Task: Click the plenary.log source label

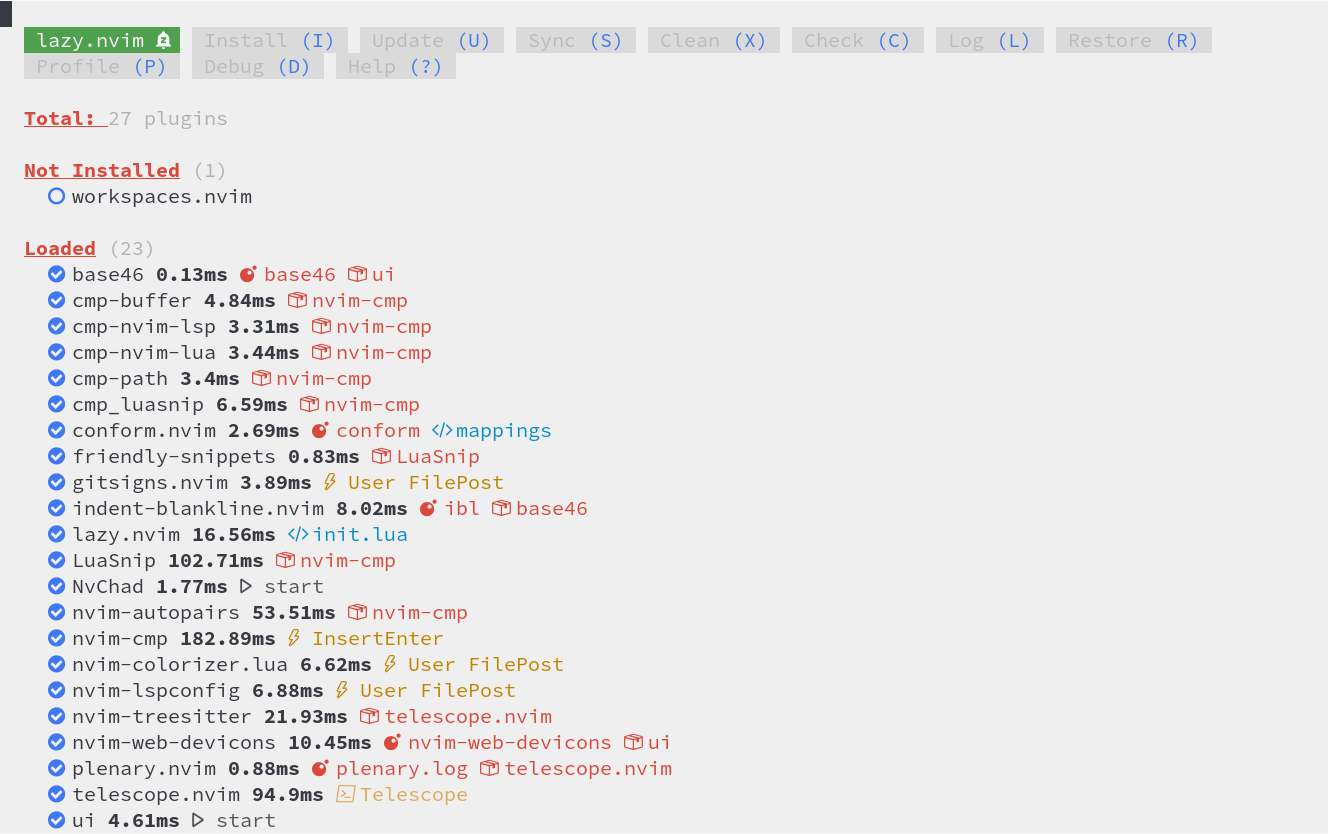Action: pos(402,768)
